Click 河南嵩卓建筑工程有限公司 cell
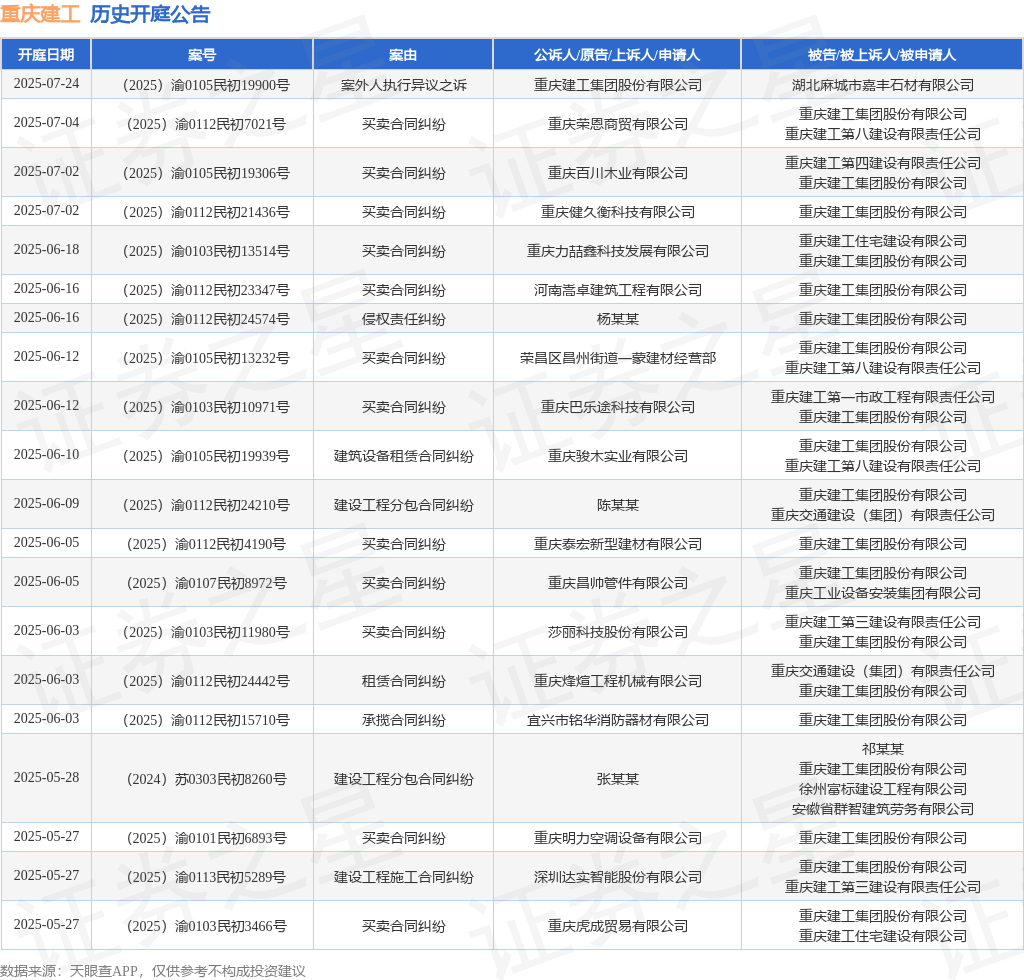The image size is (1024, 980). pos(618,290)
